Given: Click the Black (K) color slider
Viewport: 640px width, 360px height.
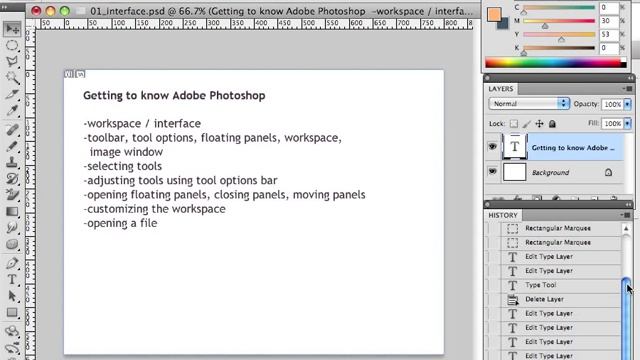Looking at the screenshot, I should coord(559,48).
